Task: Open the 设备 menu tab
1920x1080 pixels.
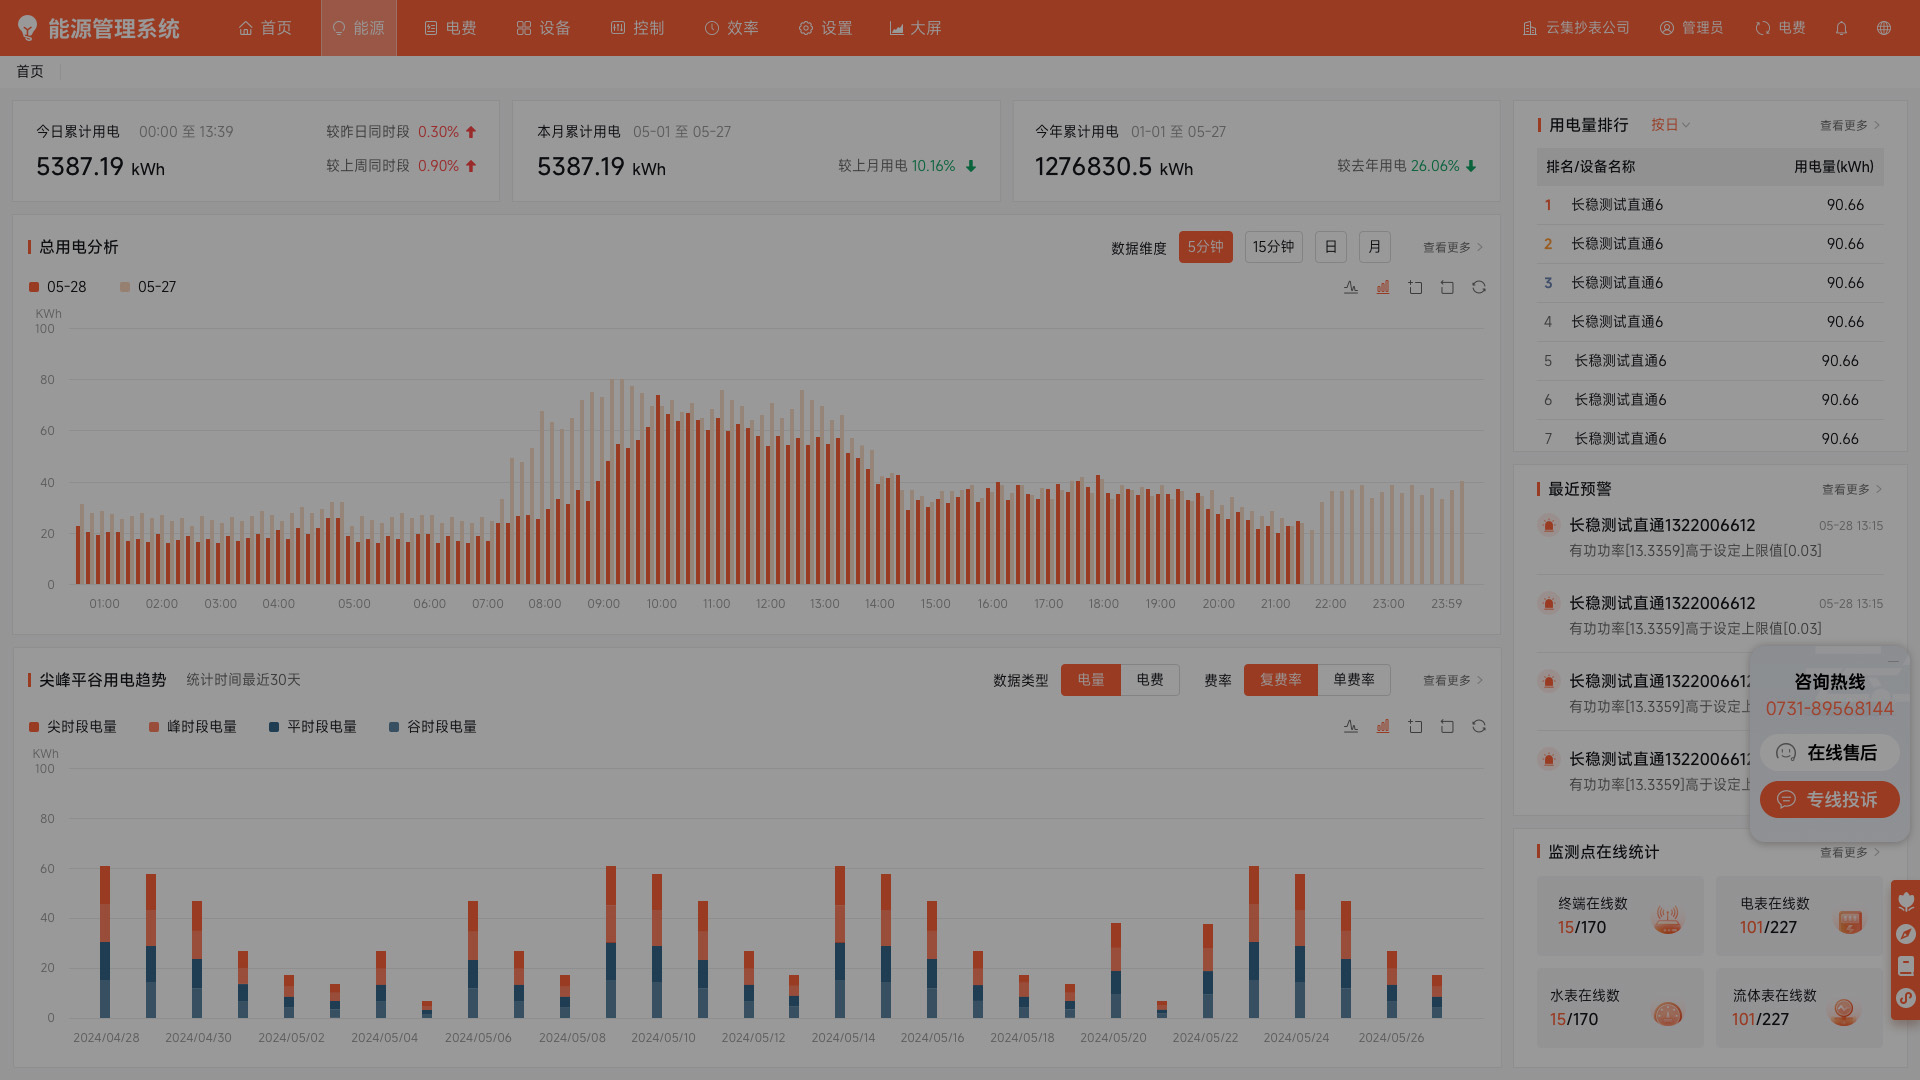Action: [x=544, y=28]
